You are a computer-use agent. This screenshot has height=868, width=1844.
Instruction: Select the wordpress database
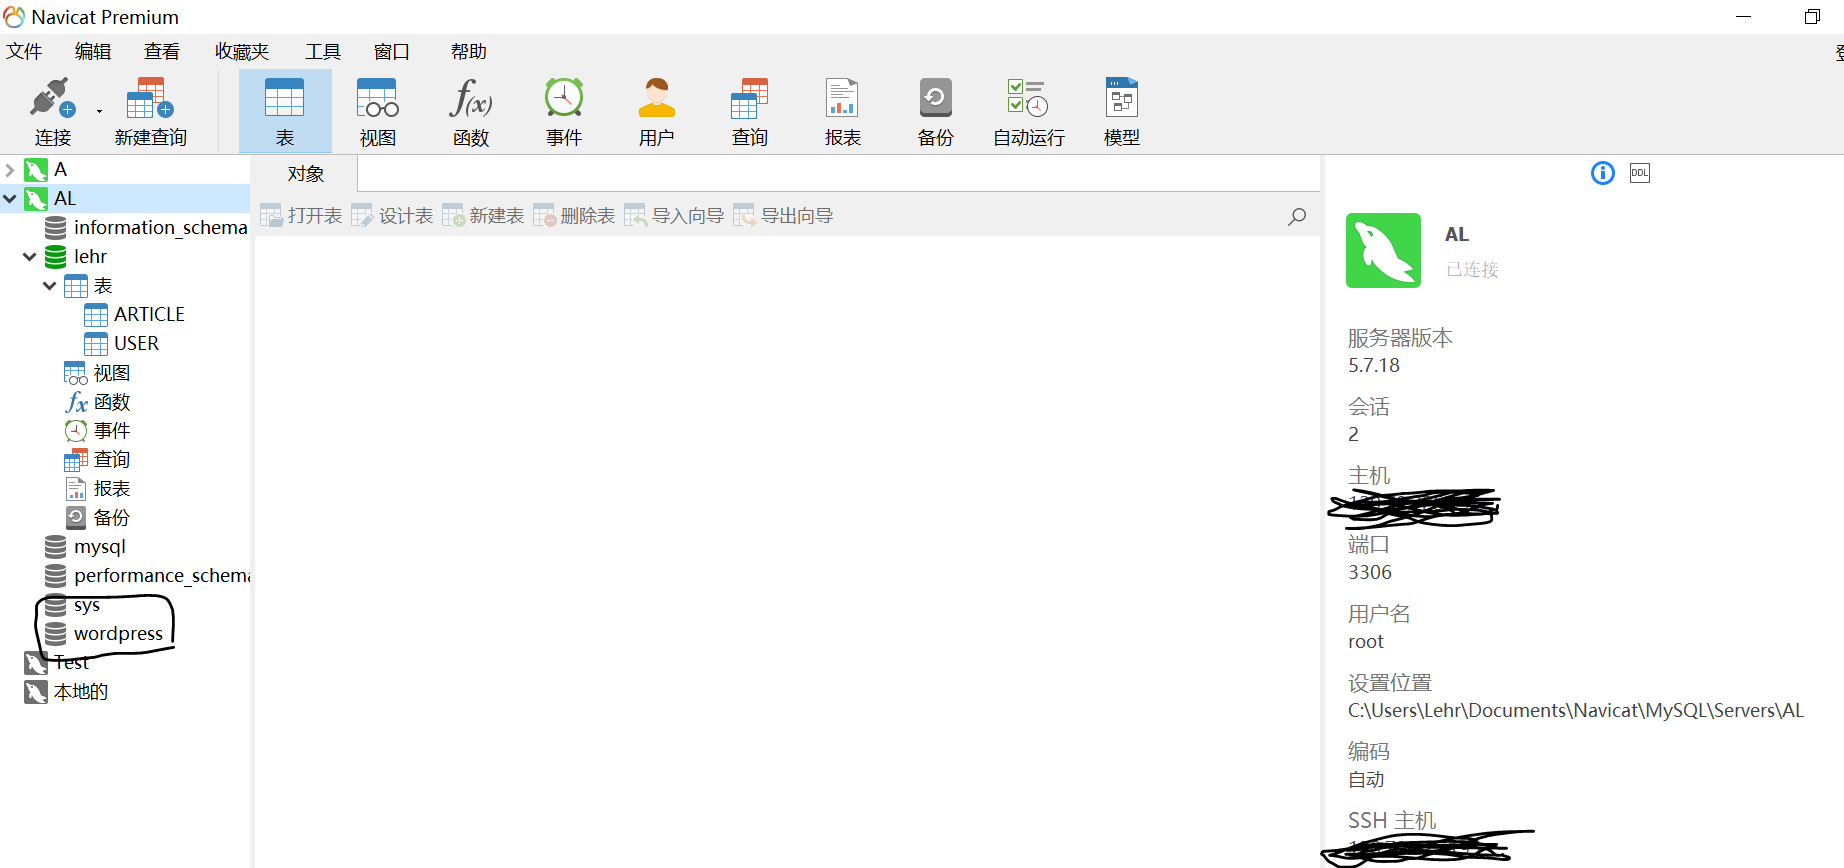(118, 634)
